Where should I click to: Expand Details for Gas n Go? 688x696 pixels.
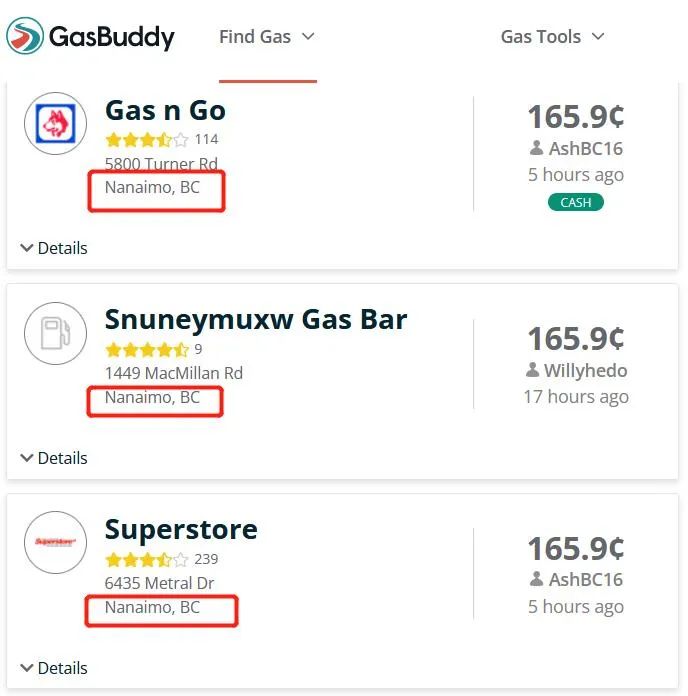(54, 248)
